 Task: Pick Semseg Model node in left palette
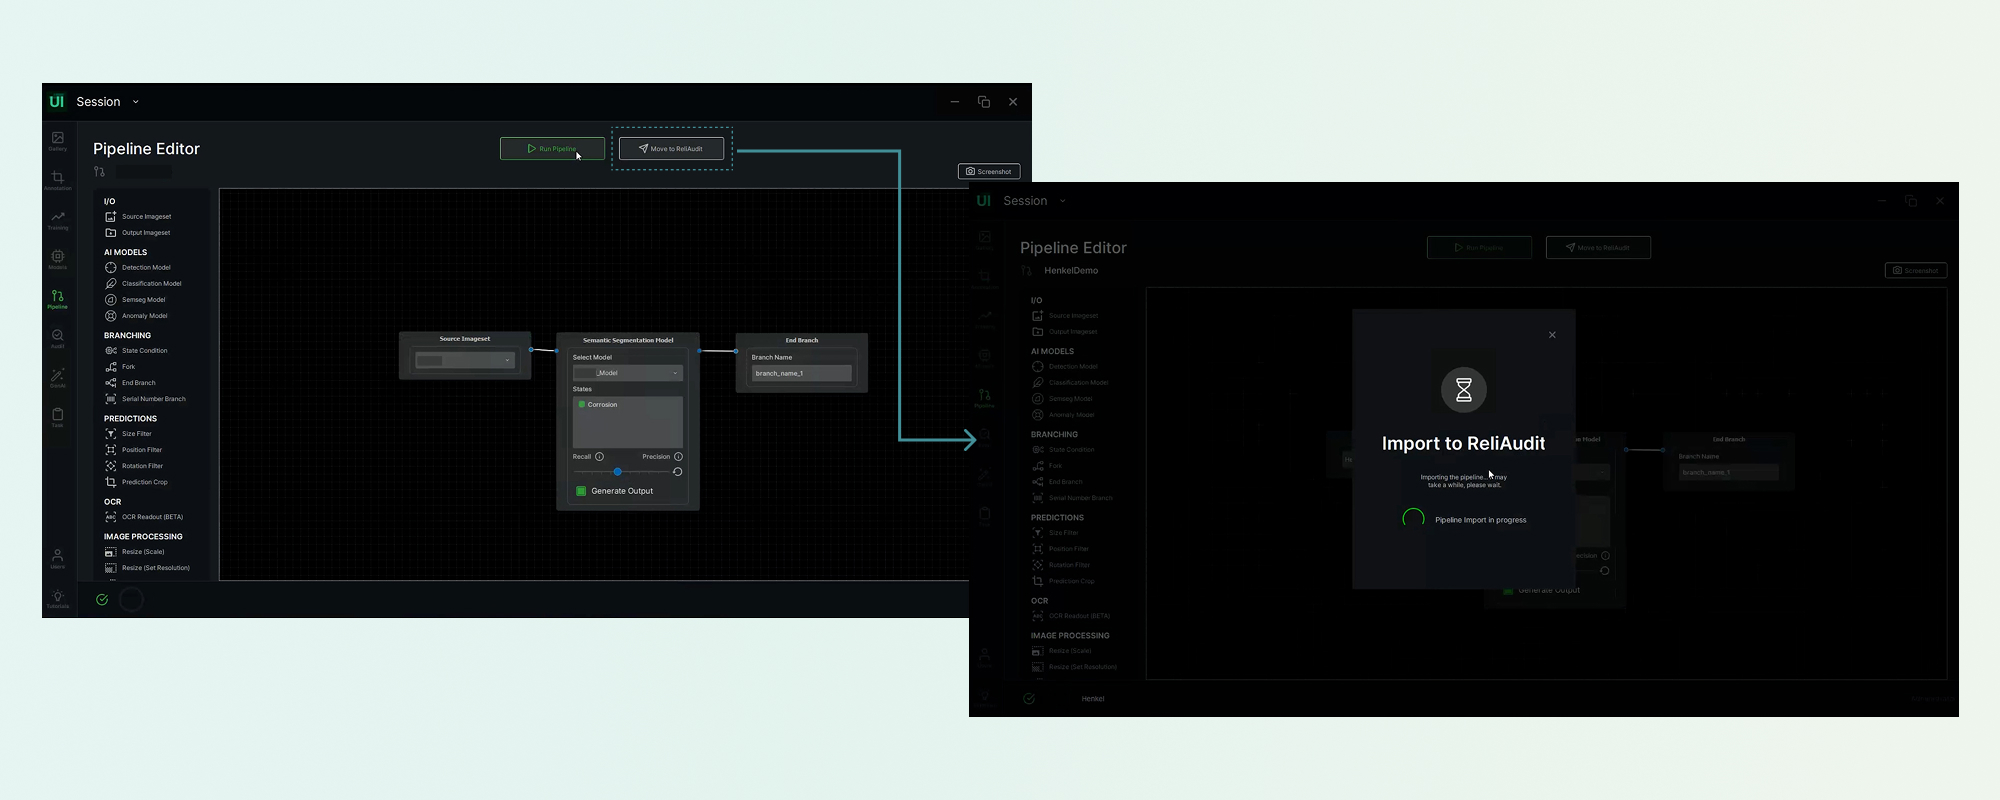[x=135, y=300]
